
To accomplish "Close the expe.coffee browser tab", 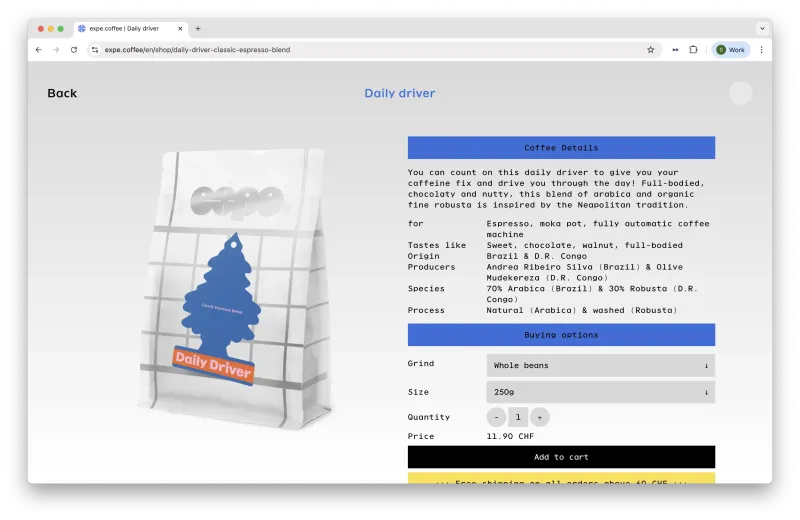I will 180,29.
